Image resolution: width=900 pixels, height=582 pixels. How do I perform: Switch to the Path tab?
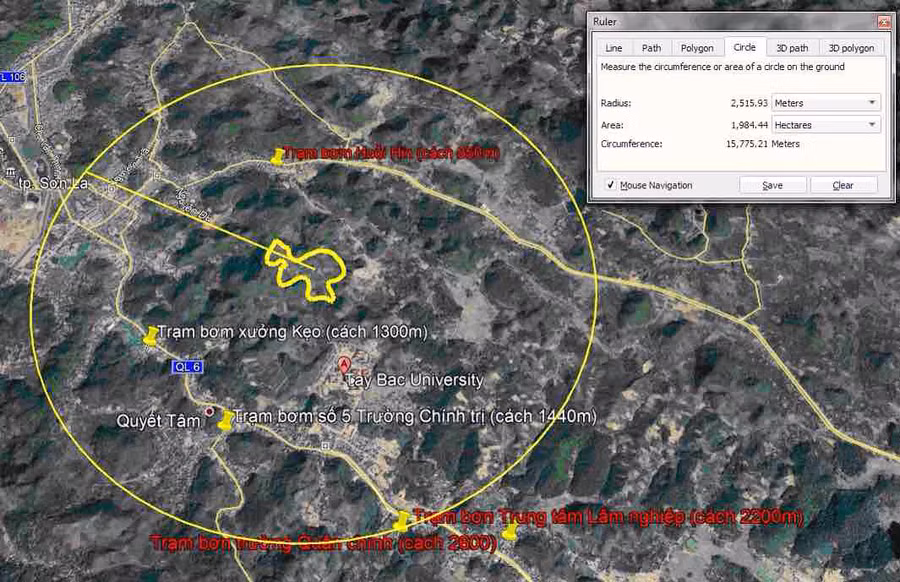coord(651,48)
